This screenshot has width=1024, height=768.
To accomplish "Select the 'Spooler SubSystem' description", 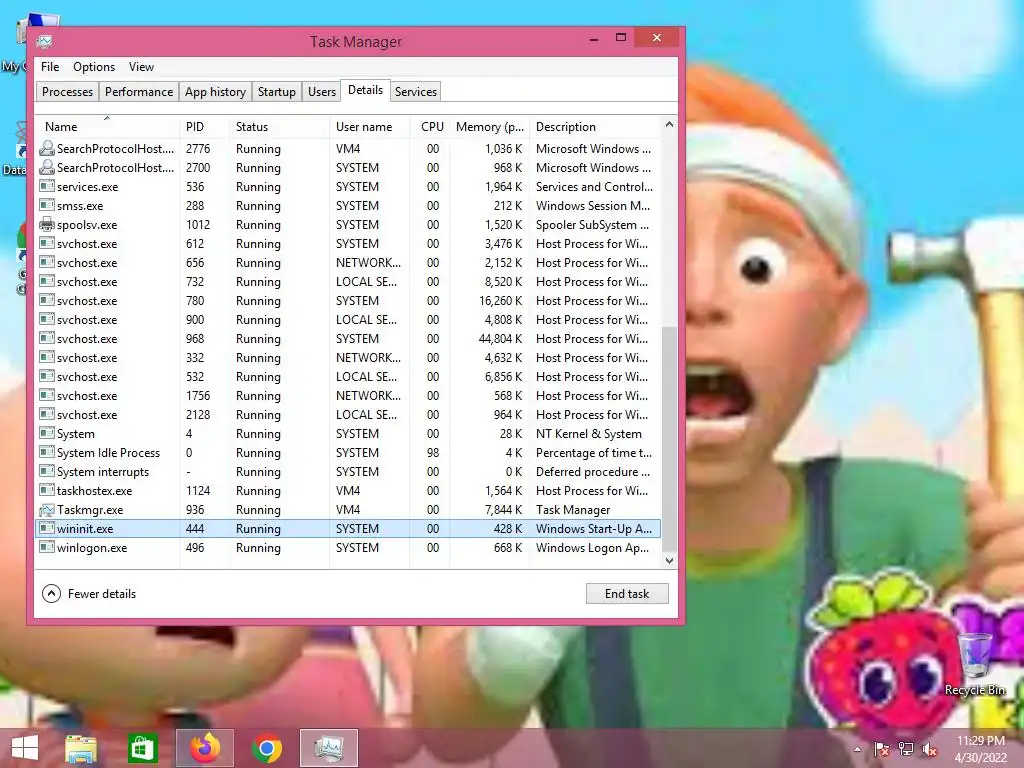I will click(592, 225).
